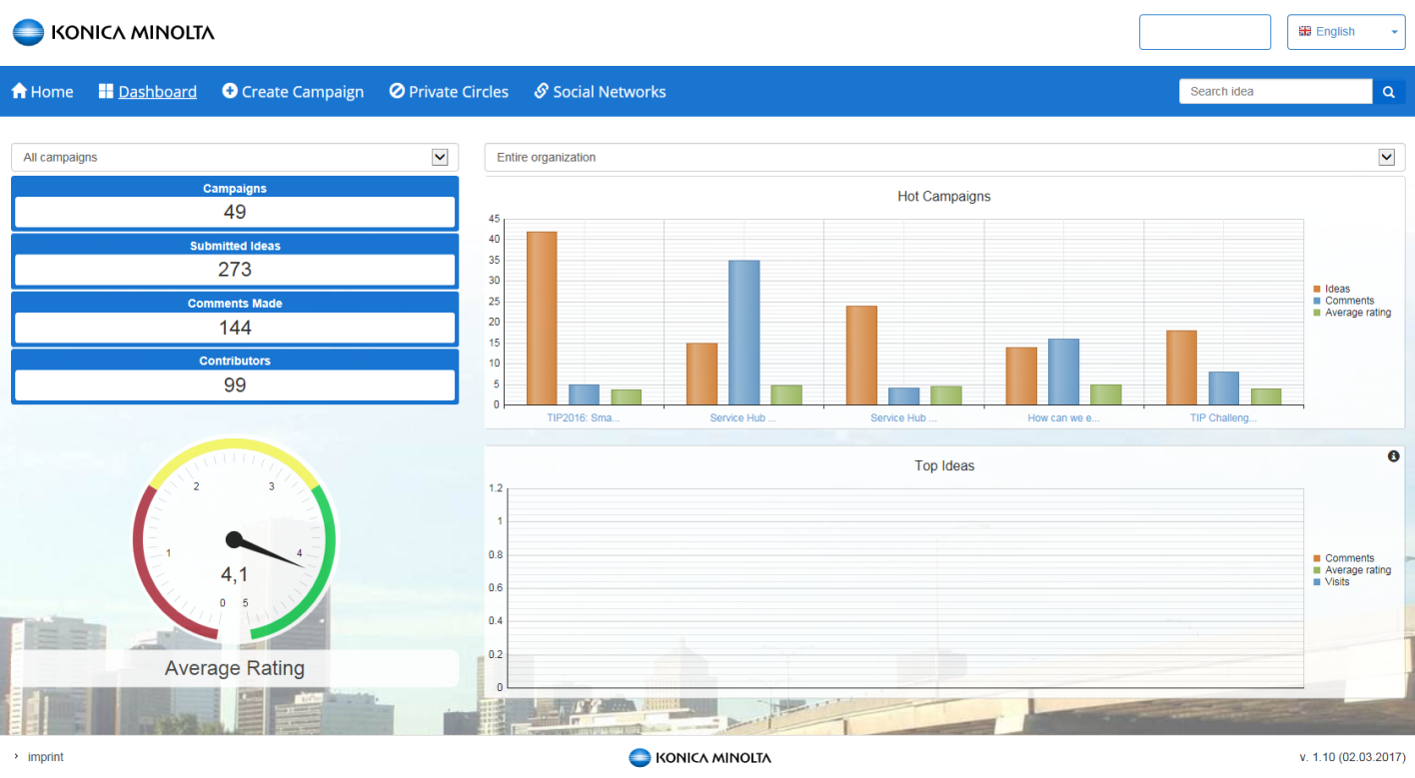Image resolution: width=1415 pixels, height=778 pixels.
Task: Click the Konica Minolta footer logo
Action: (x=698, y=757)
